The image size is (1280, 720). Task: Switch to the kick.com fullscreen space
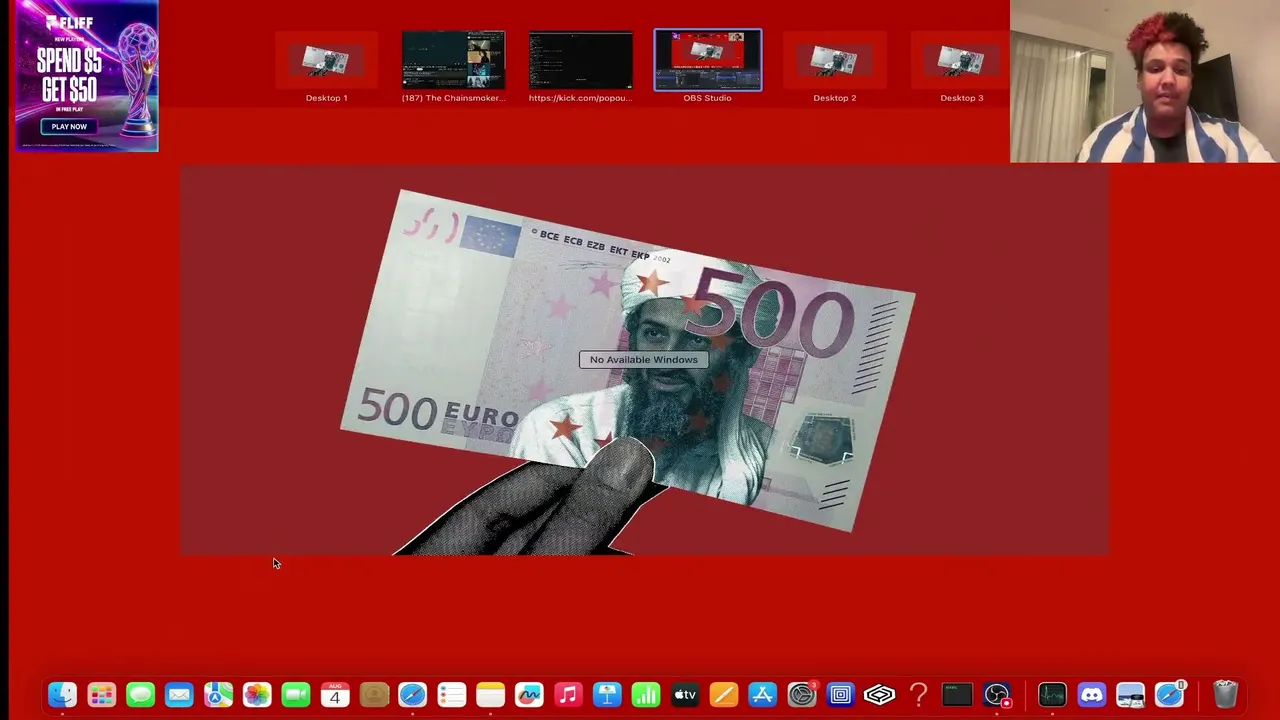[x=580, y=60]
